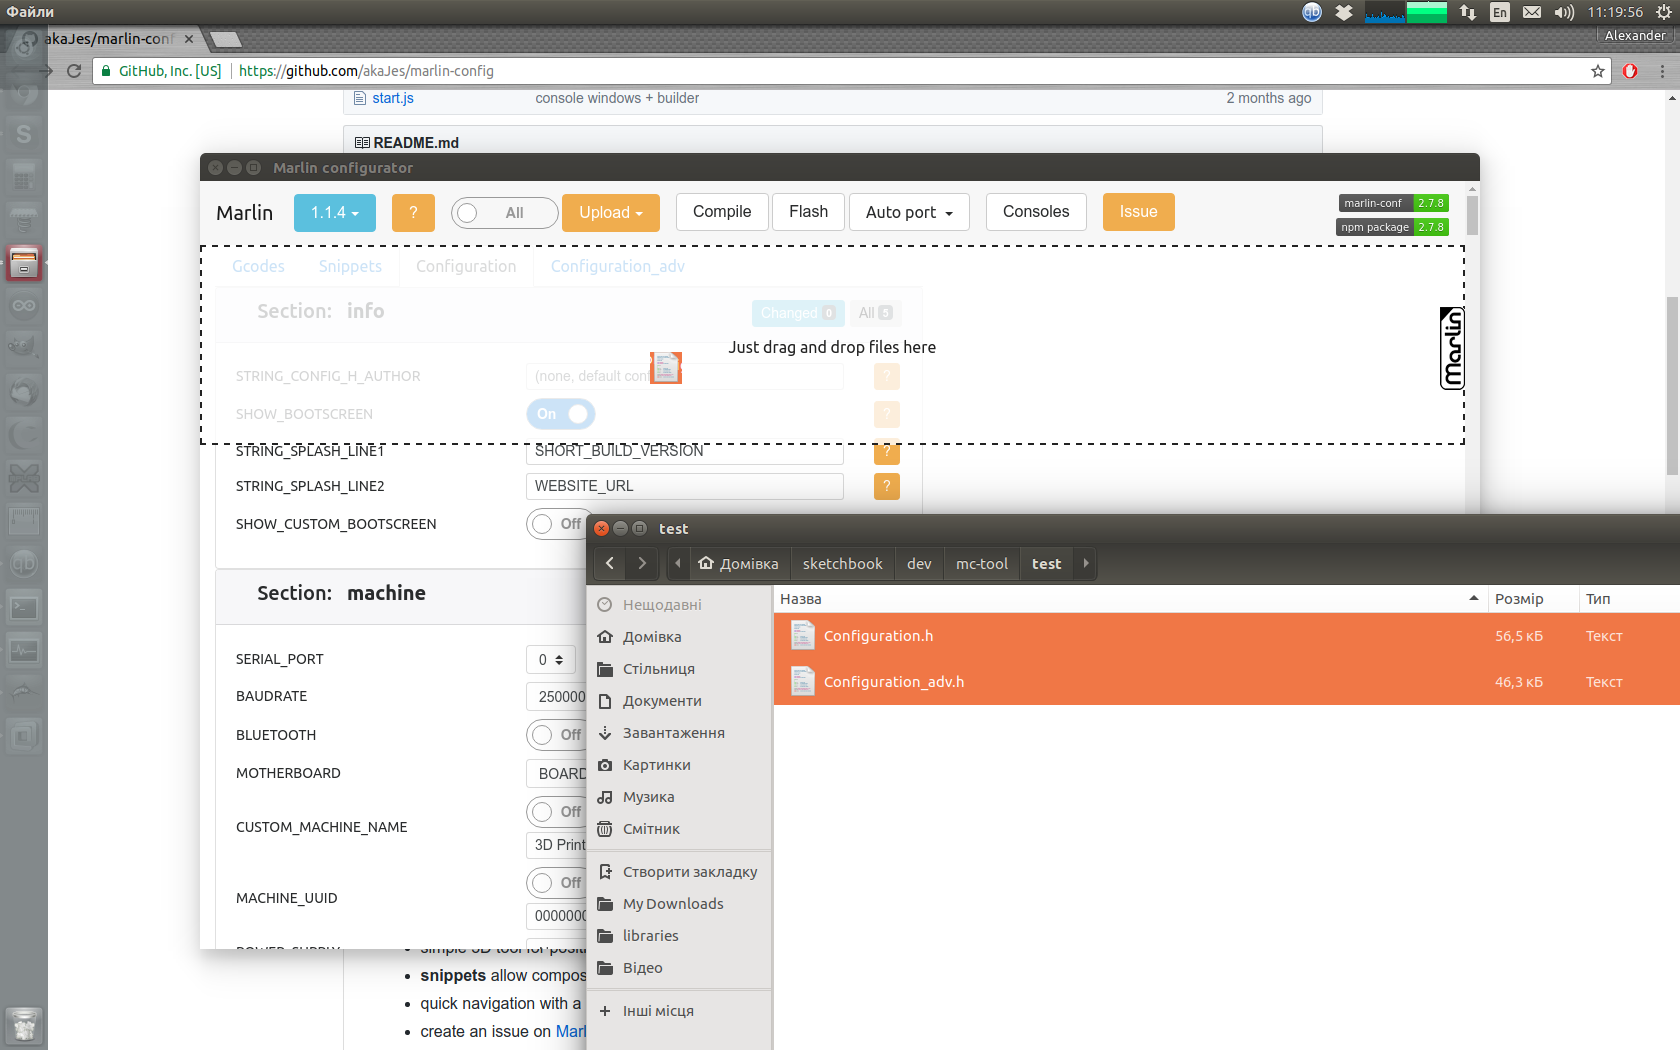Switch to the Configuration_adv tab

coord(617,266)
